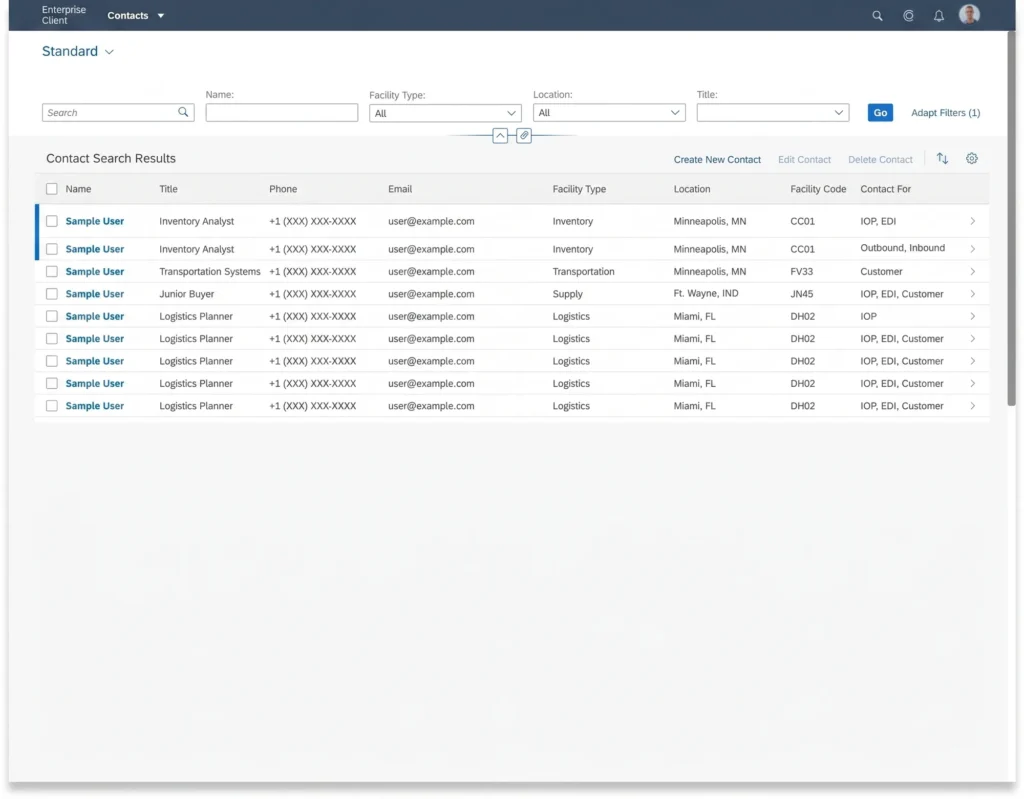1024x799 pixels.
Task: Click the Ft. Wayne, IND location cell
Action: coord(705,293)
